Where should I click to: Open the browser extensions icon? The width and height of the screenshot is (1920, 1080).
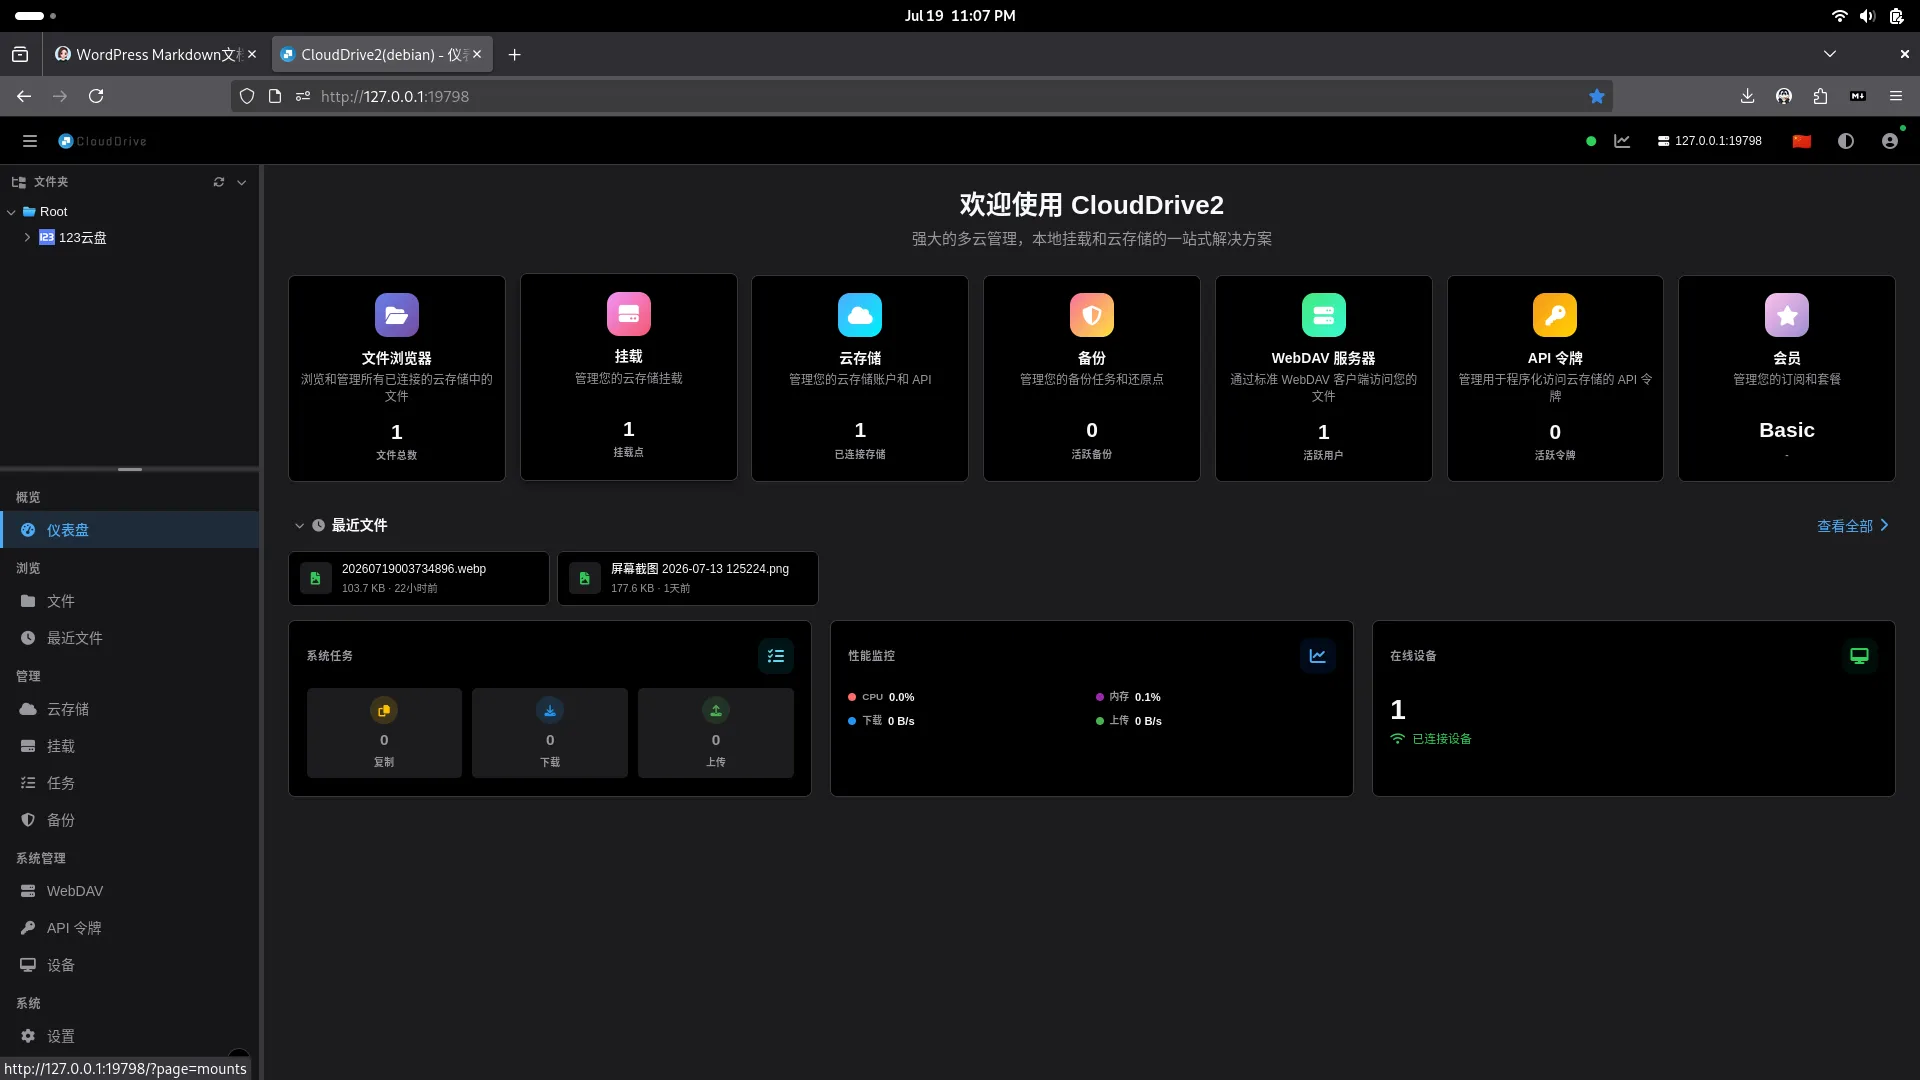1820,96
